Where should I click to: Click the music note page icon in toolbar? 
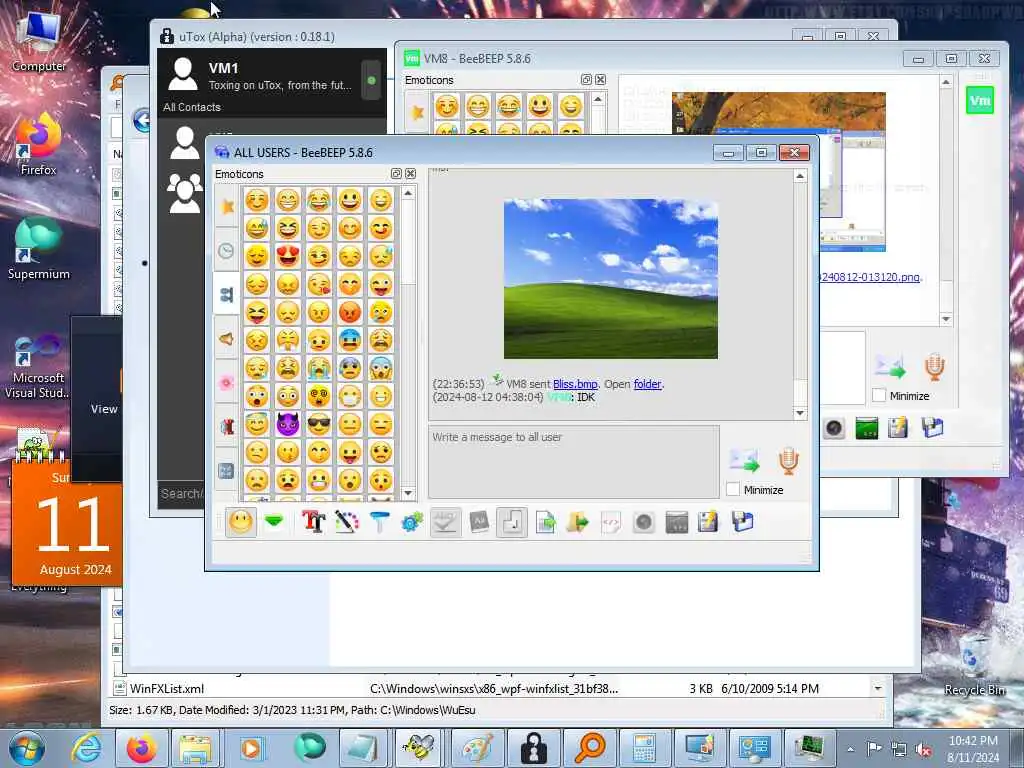[x=512, y=522]
